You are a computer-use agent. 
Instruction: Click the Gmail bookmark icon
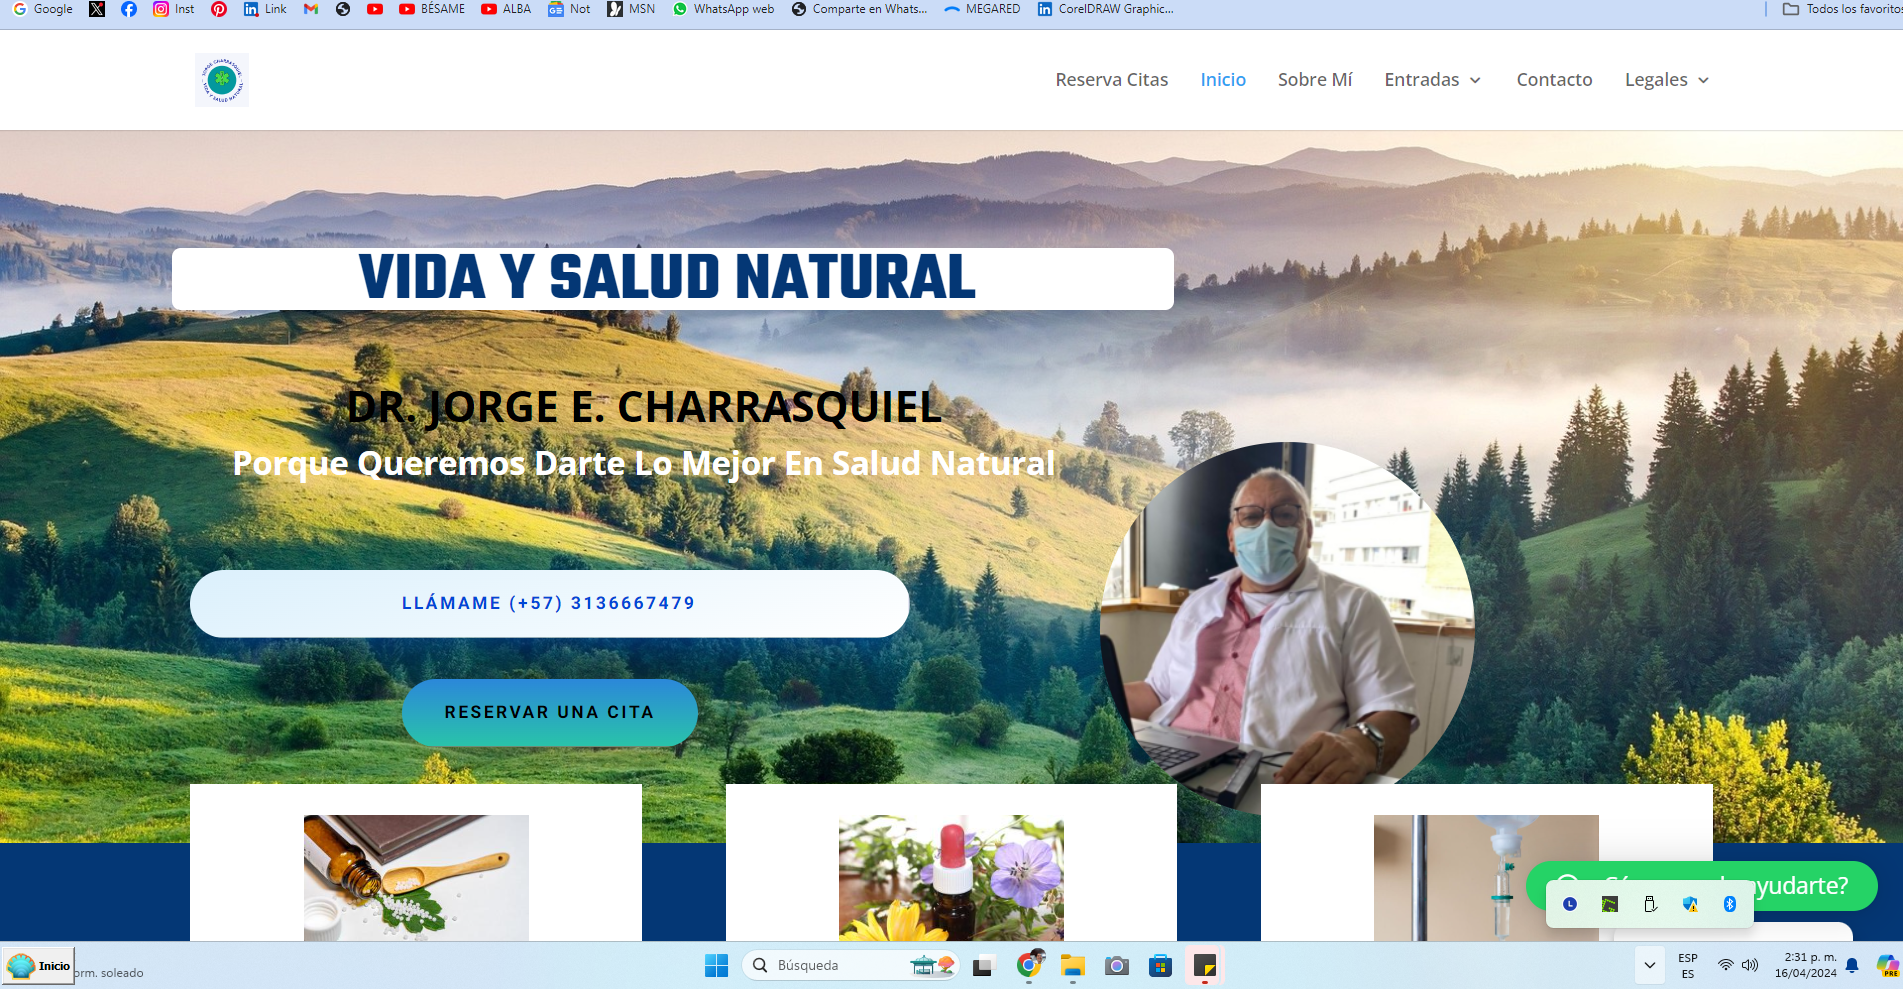pyautogui.click(x=311, y=9)
